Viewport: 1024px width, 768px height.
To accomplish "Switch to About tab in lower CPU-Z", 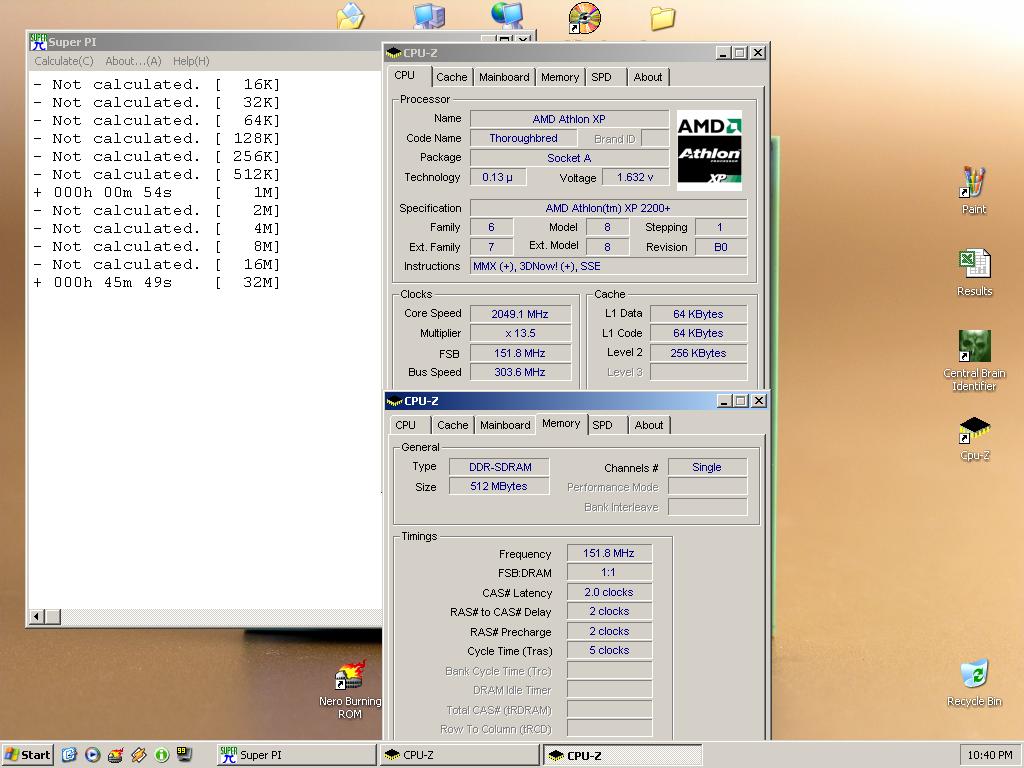I will click(x=648, y=425).
